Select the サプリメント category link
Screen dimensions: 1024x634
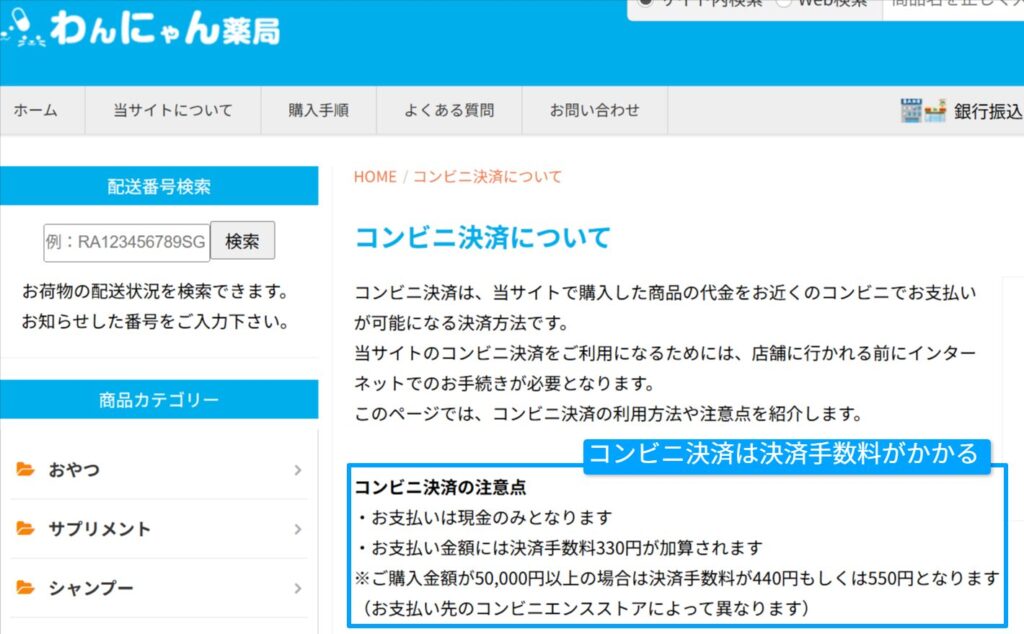pos(99,529)
